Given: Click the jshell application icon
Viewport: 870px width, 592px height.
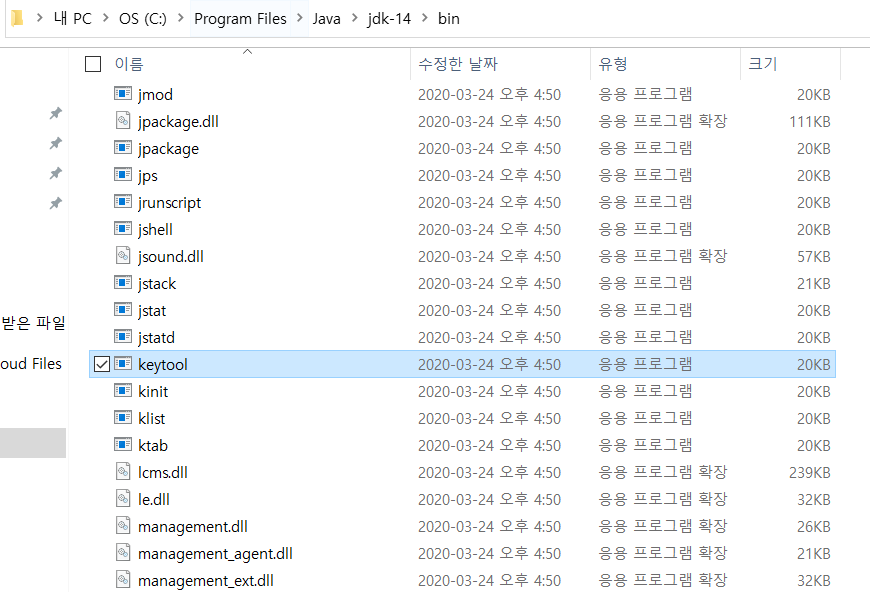Looking at the screenshot, I should (123, 229).
